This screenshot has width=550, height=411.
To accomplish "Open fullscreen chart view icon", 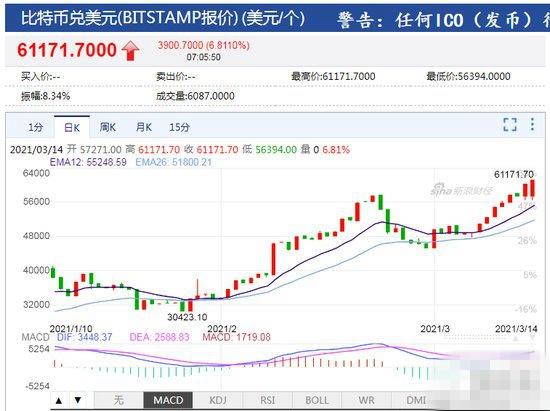I will pos(510,124).
